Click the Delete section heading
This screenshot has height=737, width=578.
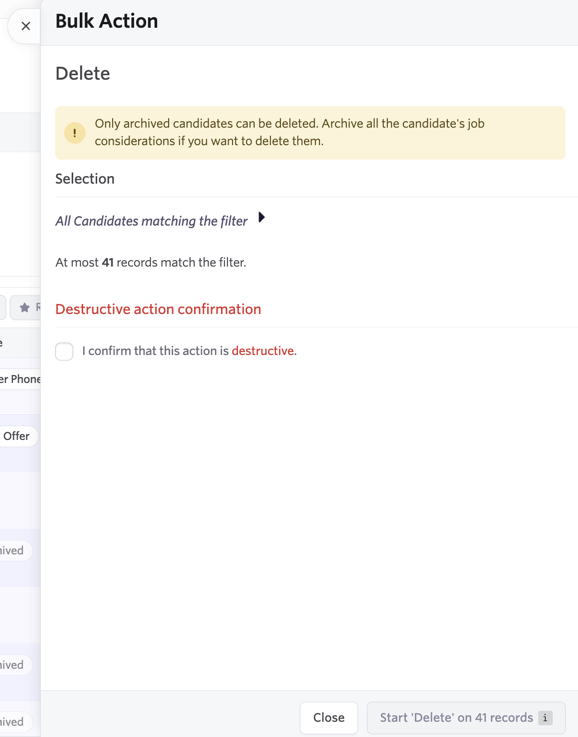83,73
